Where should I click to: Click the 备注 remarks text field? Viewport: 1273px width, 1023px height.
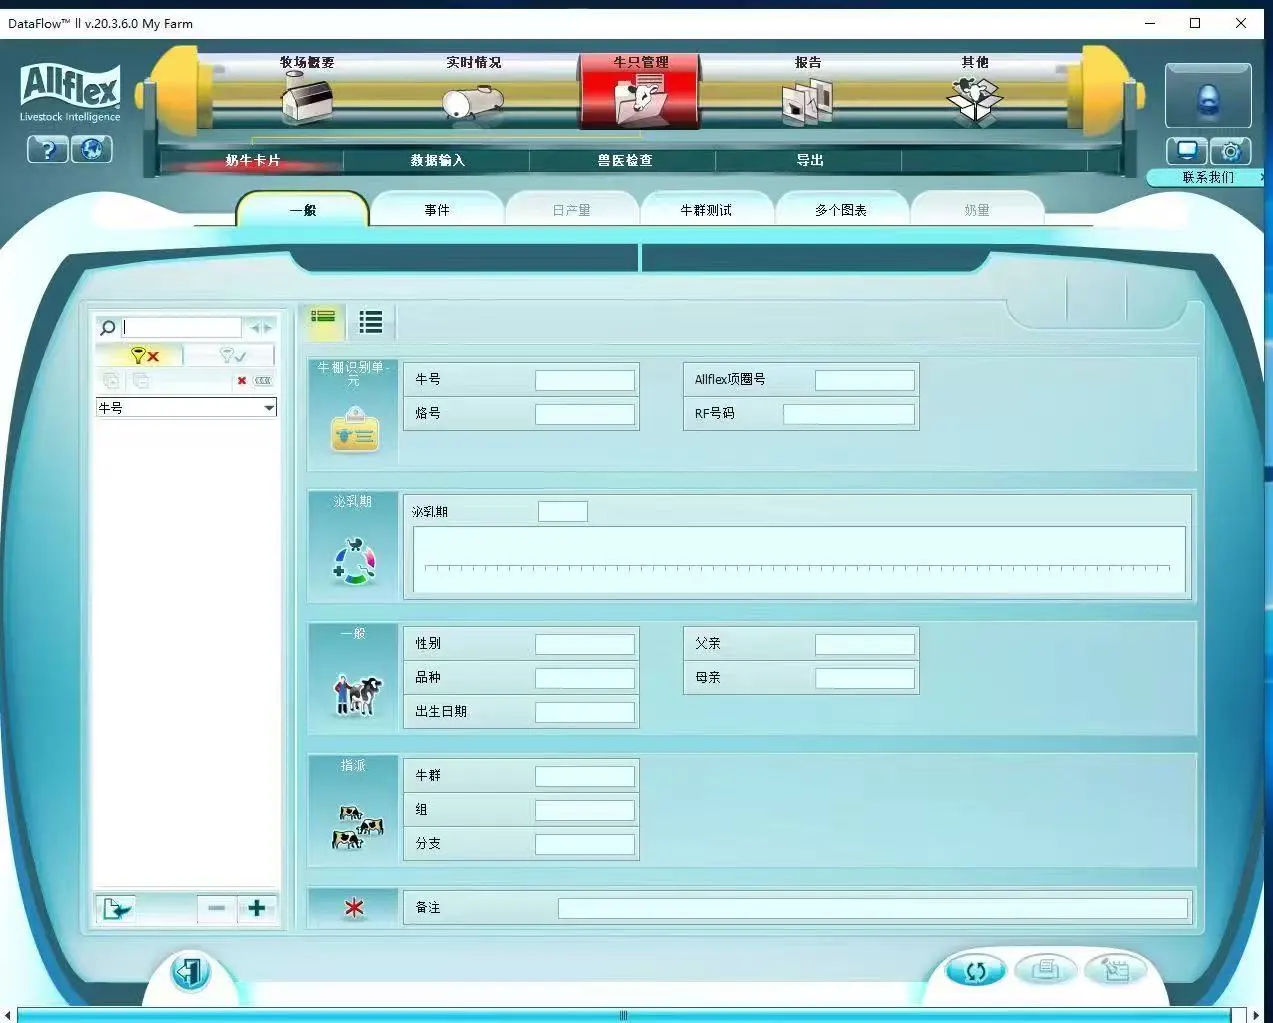(873, 908)
